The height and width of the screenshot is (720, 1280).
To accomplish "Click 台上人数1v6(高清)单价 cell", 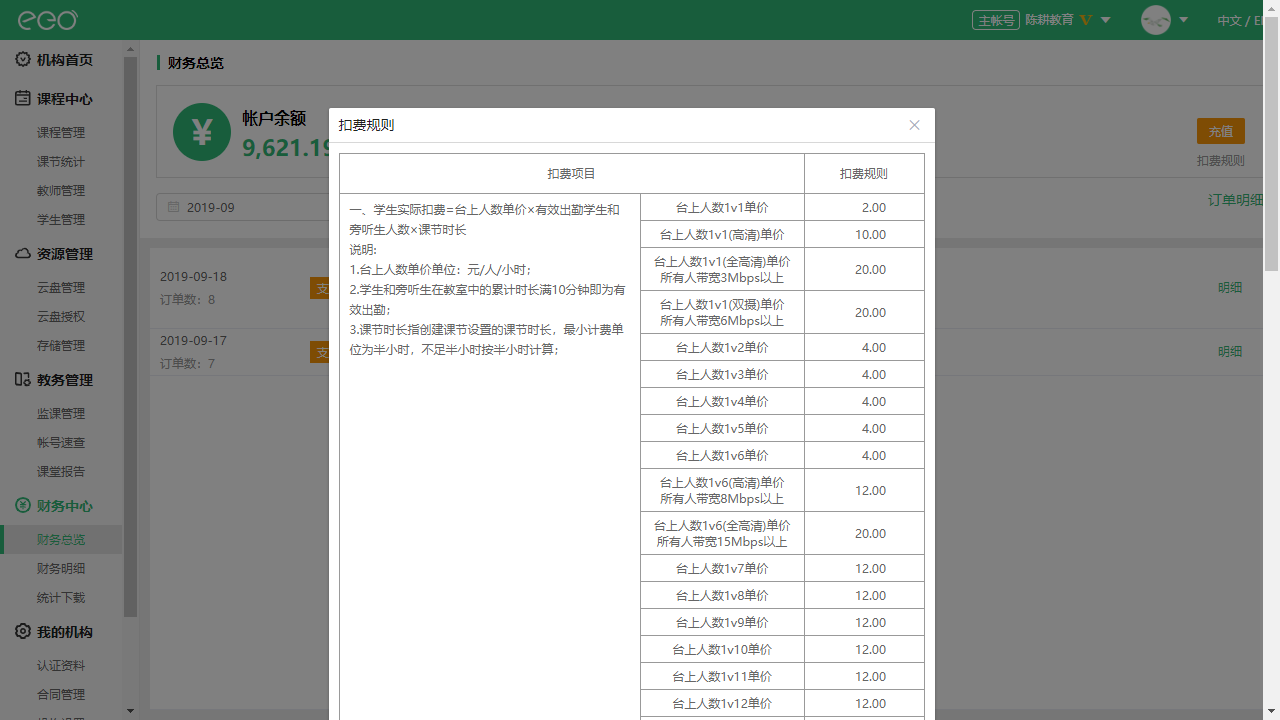I will click(x=722, y=490).
